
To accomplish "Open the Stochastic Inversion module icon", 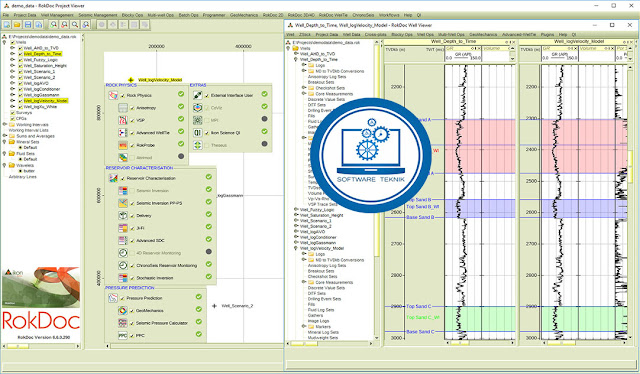I will tap(122, 278).
